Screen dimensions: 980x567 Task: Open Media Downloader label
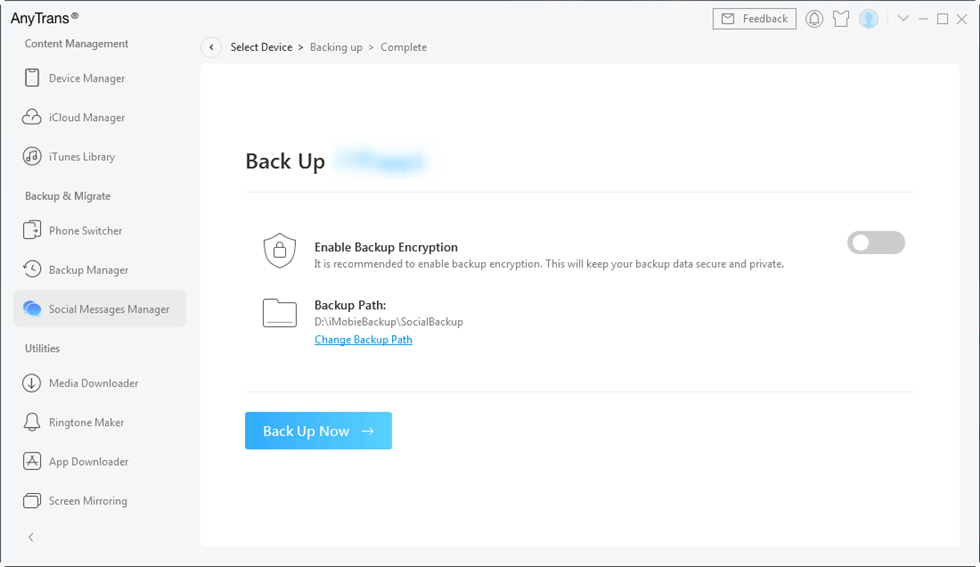point(94,383)
